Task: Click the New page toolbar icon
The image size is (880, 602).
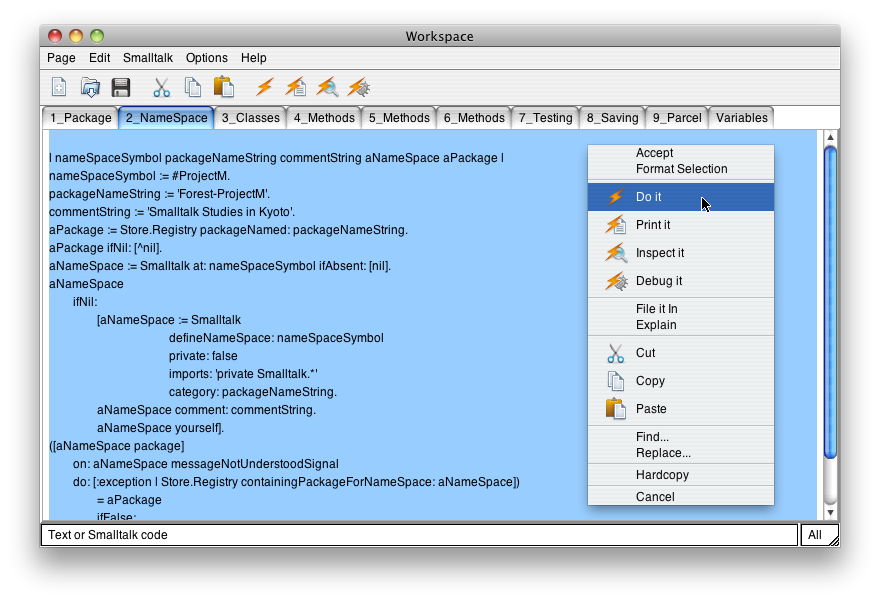Action: tap(59, 87)
